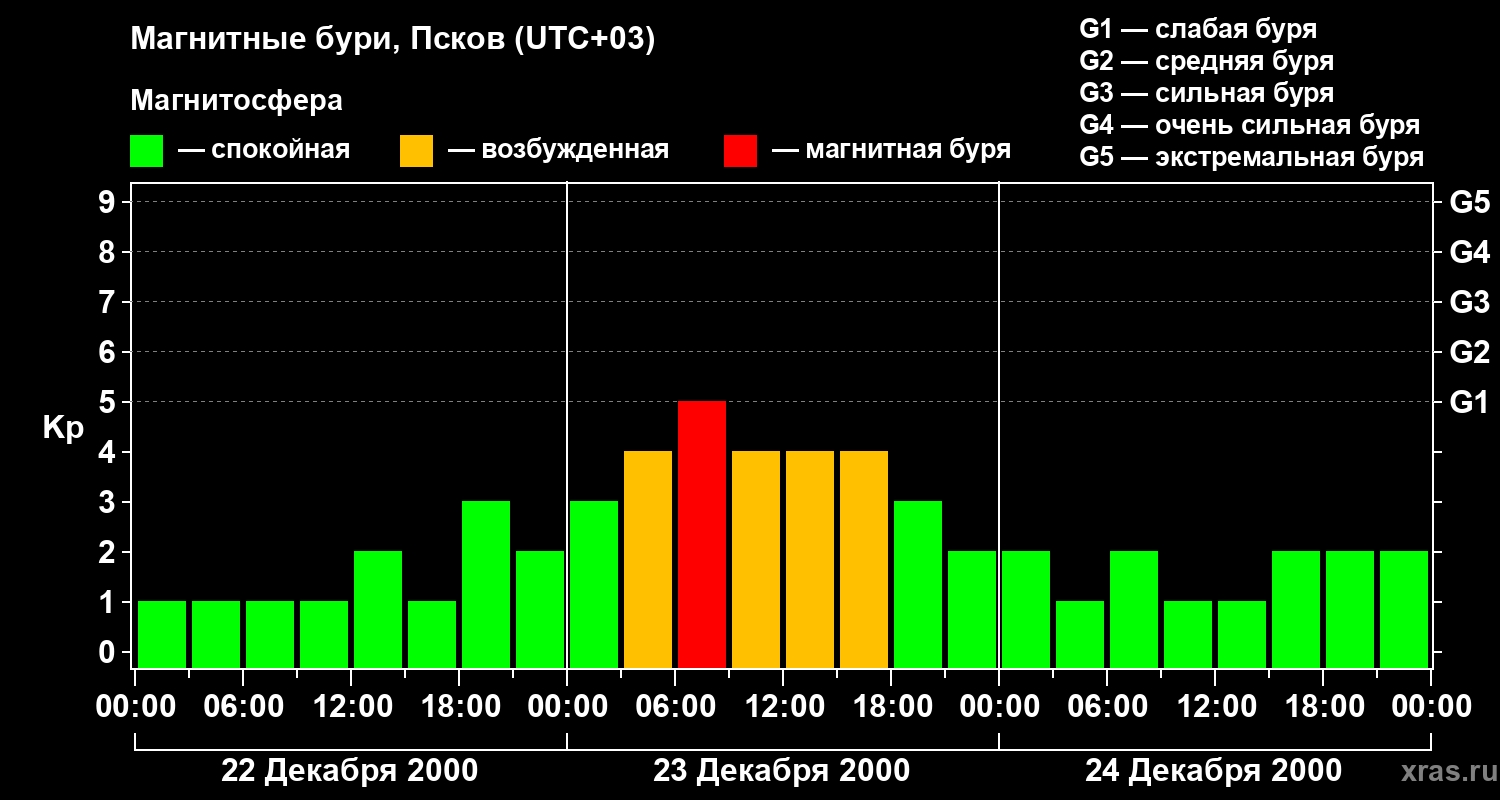
Task: Click the green "спокойная" legend swatch
Action: point(146,151)
